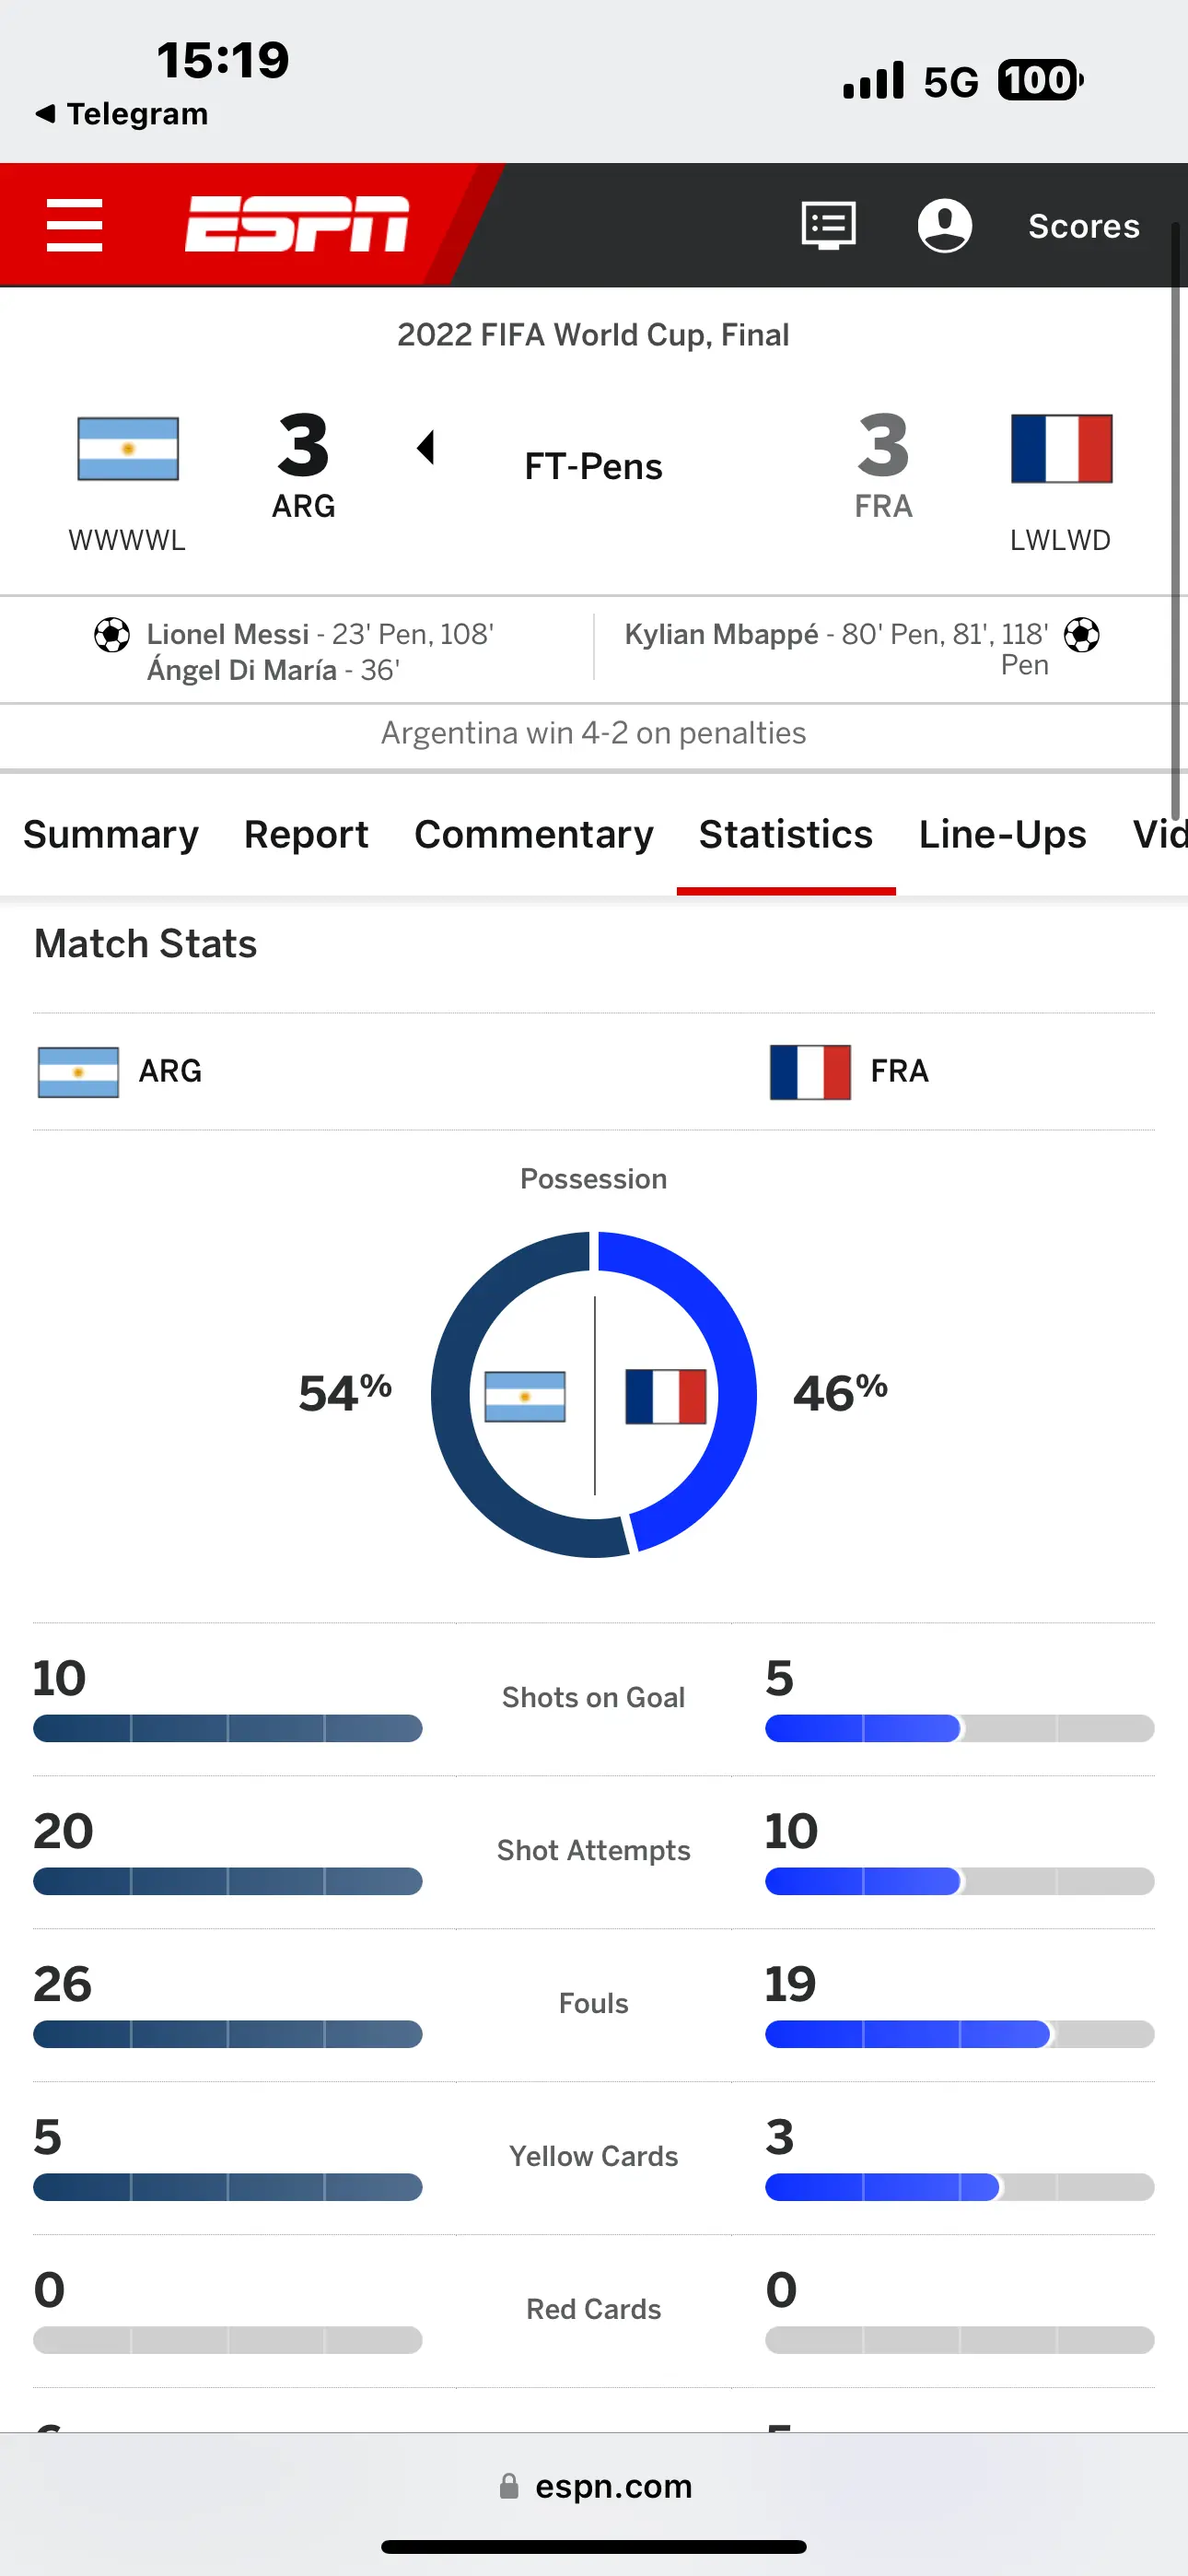The height and width of the screenshot is (2576, 1188).
Task: Open the news feed list icon
Action: 828,225
